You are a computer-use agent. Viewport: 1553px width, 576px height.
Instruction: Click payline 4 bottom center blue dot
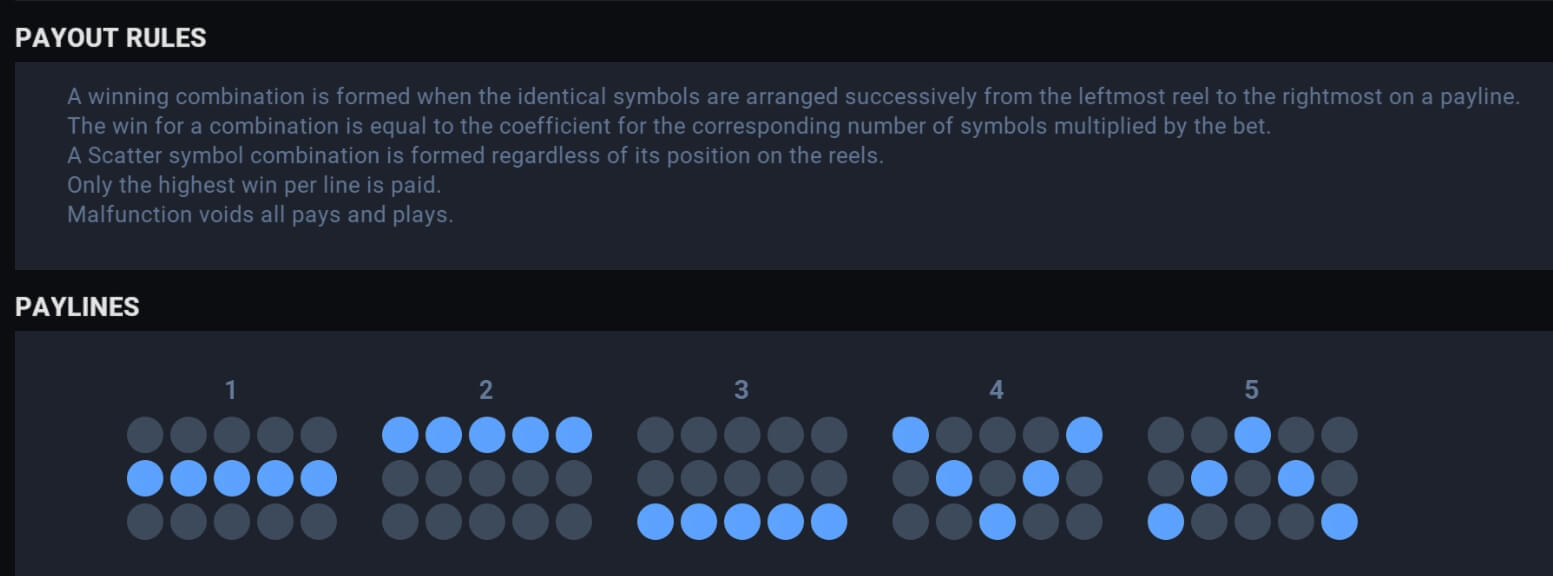(x=997, y=522)
